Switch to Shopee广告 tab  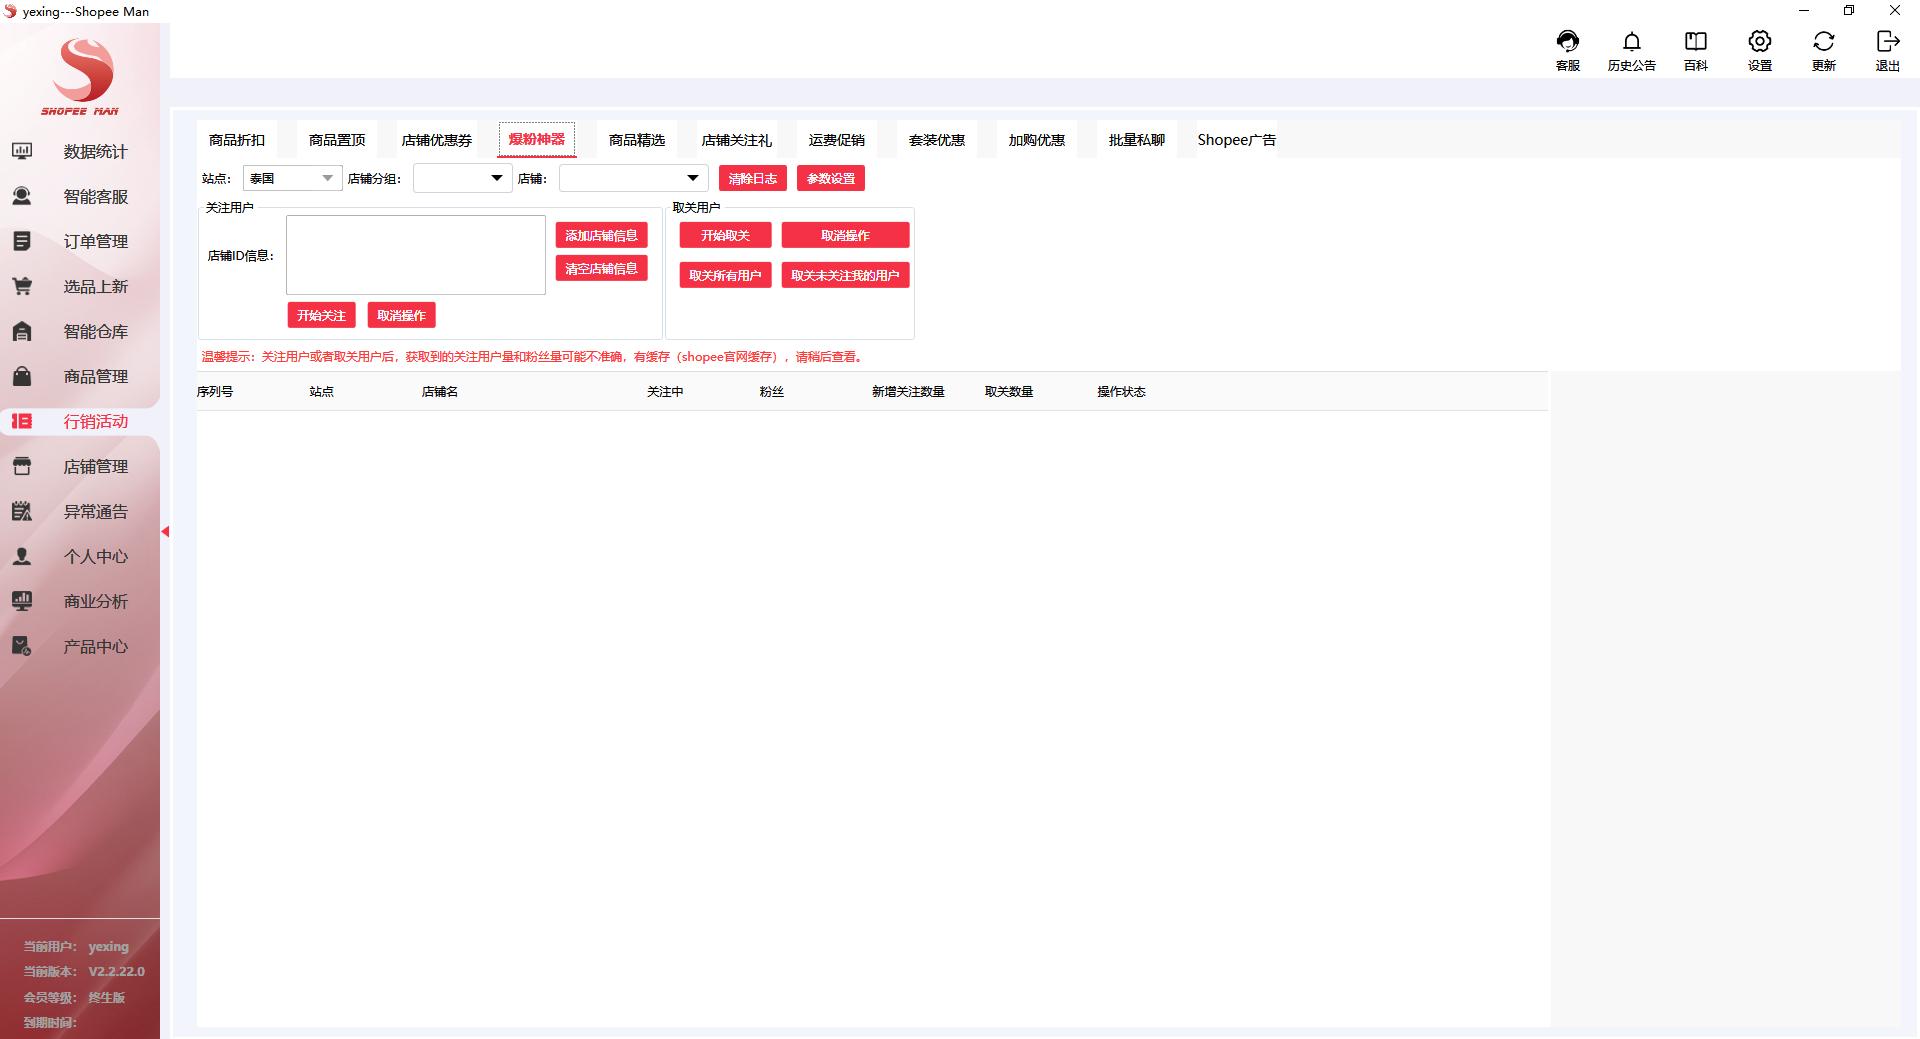1237,140
